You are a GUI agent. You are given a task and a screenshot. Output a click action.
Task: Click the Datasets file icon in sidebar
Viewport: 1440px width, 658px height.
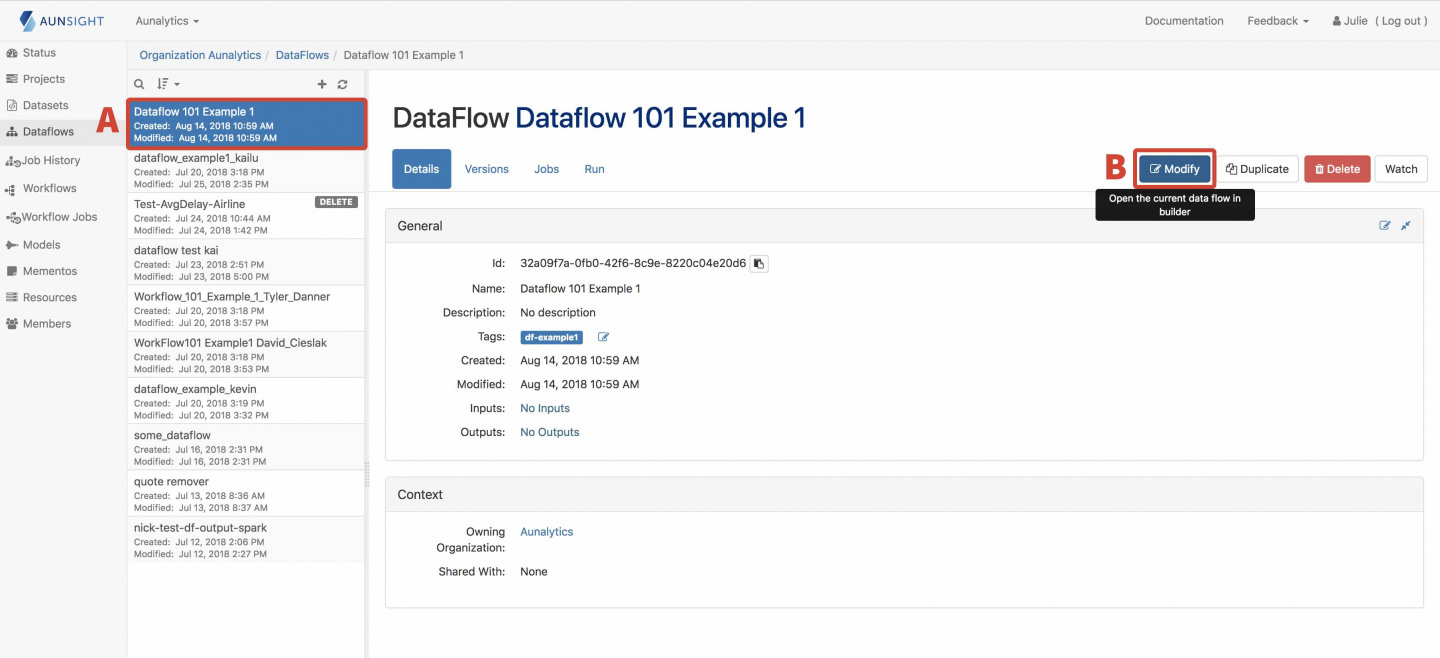pos(12,105)
